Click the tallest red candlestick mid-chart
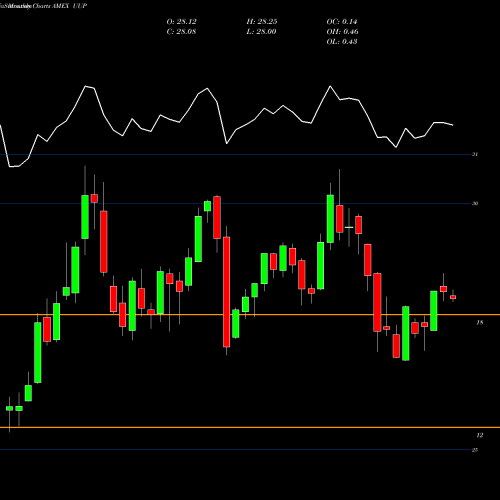 tap(227, 292)
